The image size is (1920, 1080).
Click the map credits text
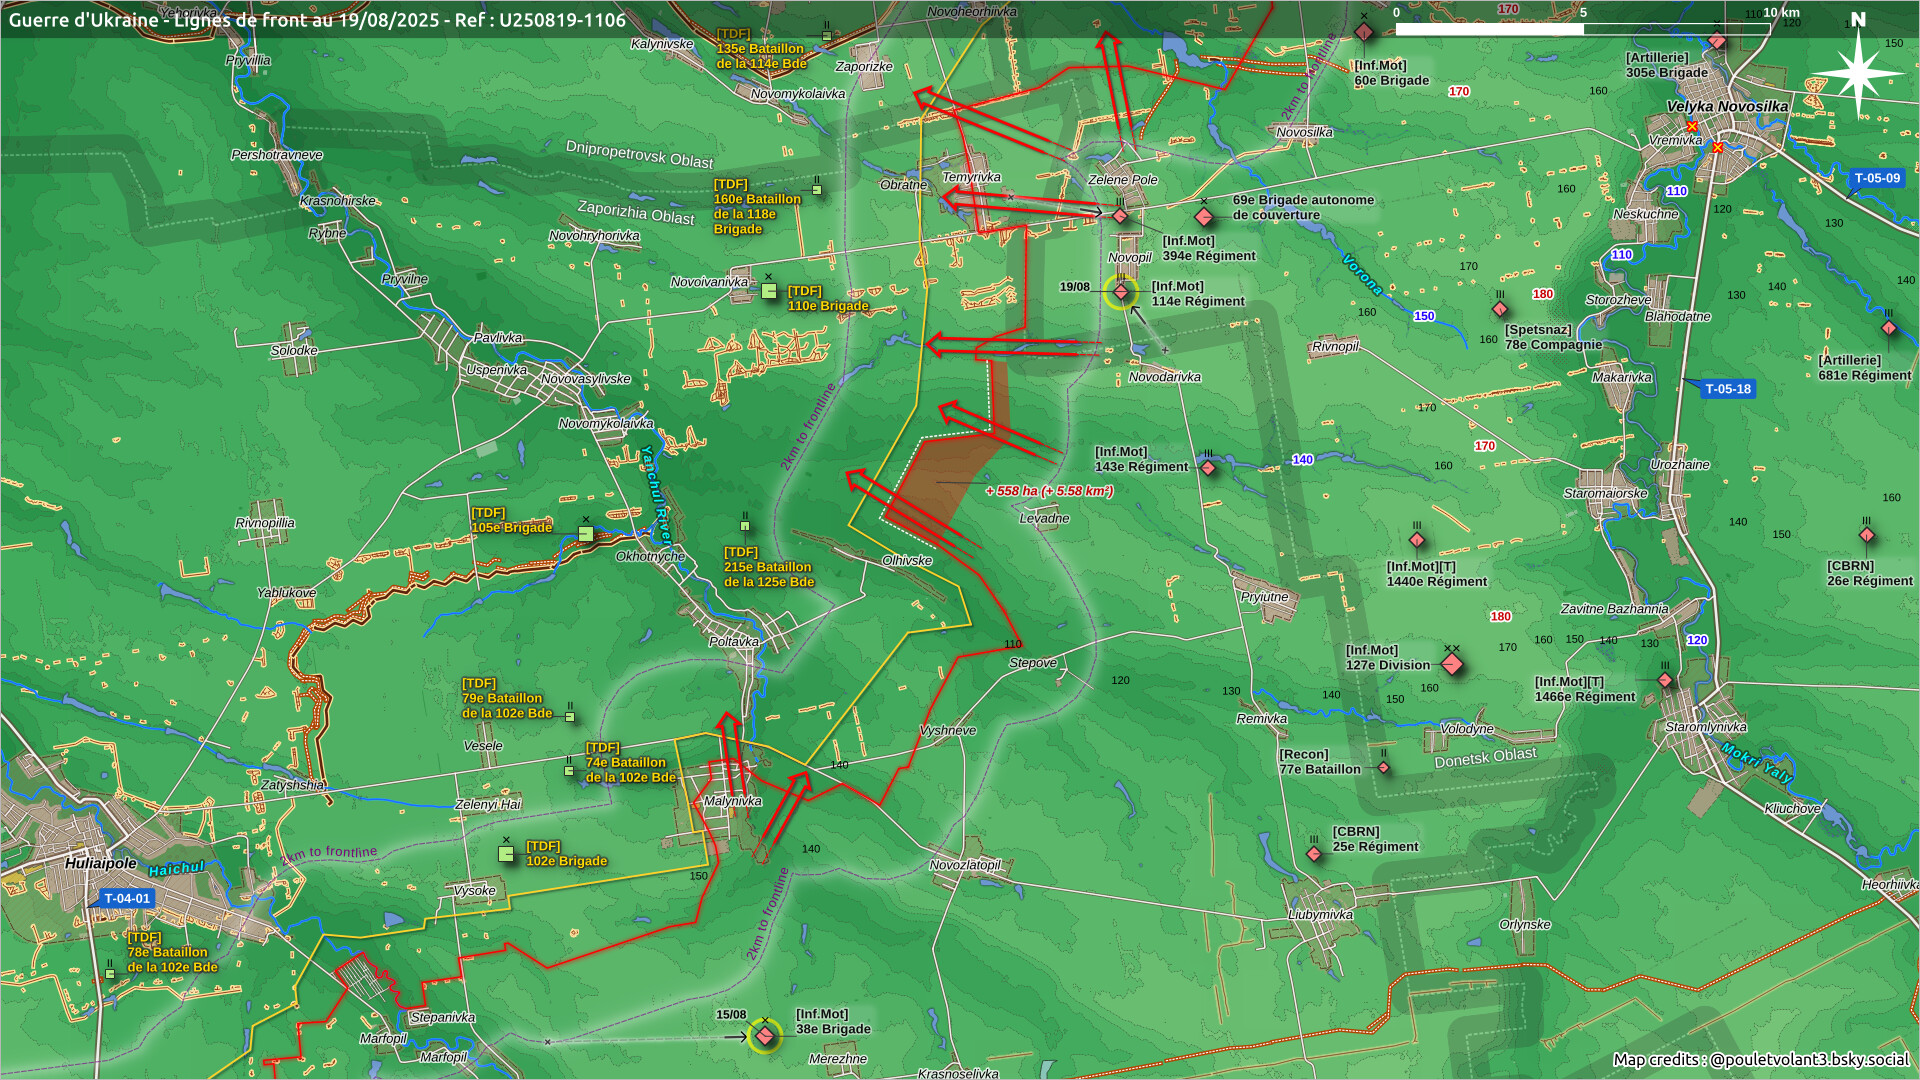click(x=1760, y=1059)
